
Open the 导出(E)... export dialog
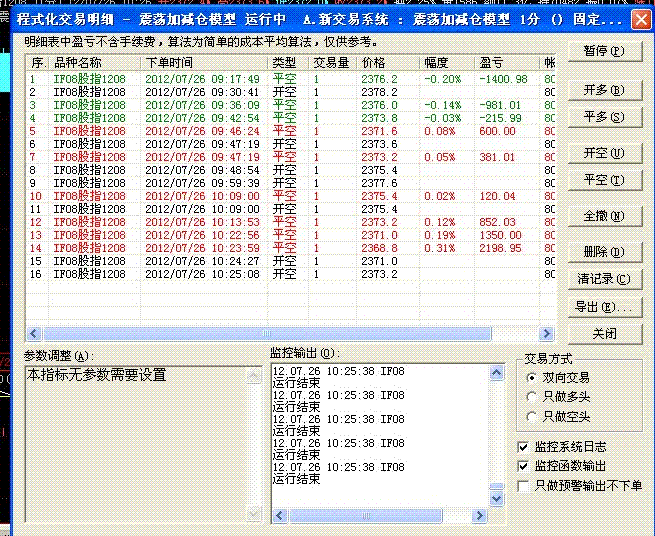pyautogui.click(x=604, y=307)
